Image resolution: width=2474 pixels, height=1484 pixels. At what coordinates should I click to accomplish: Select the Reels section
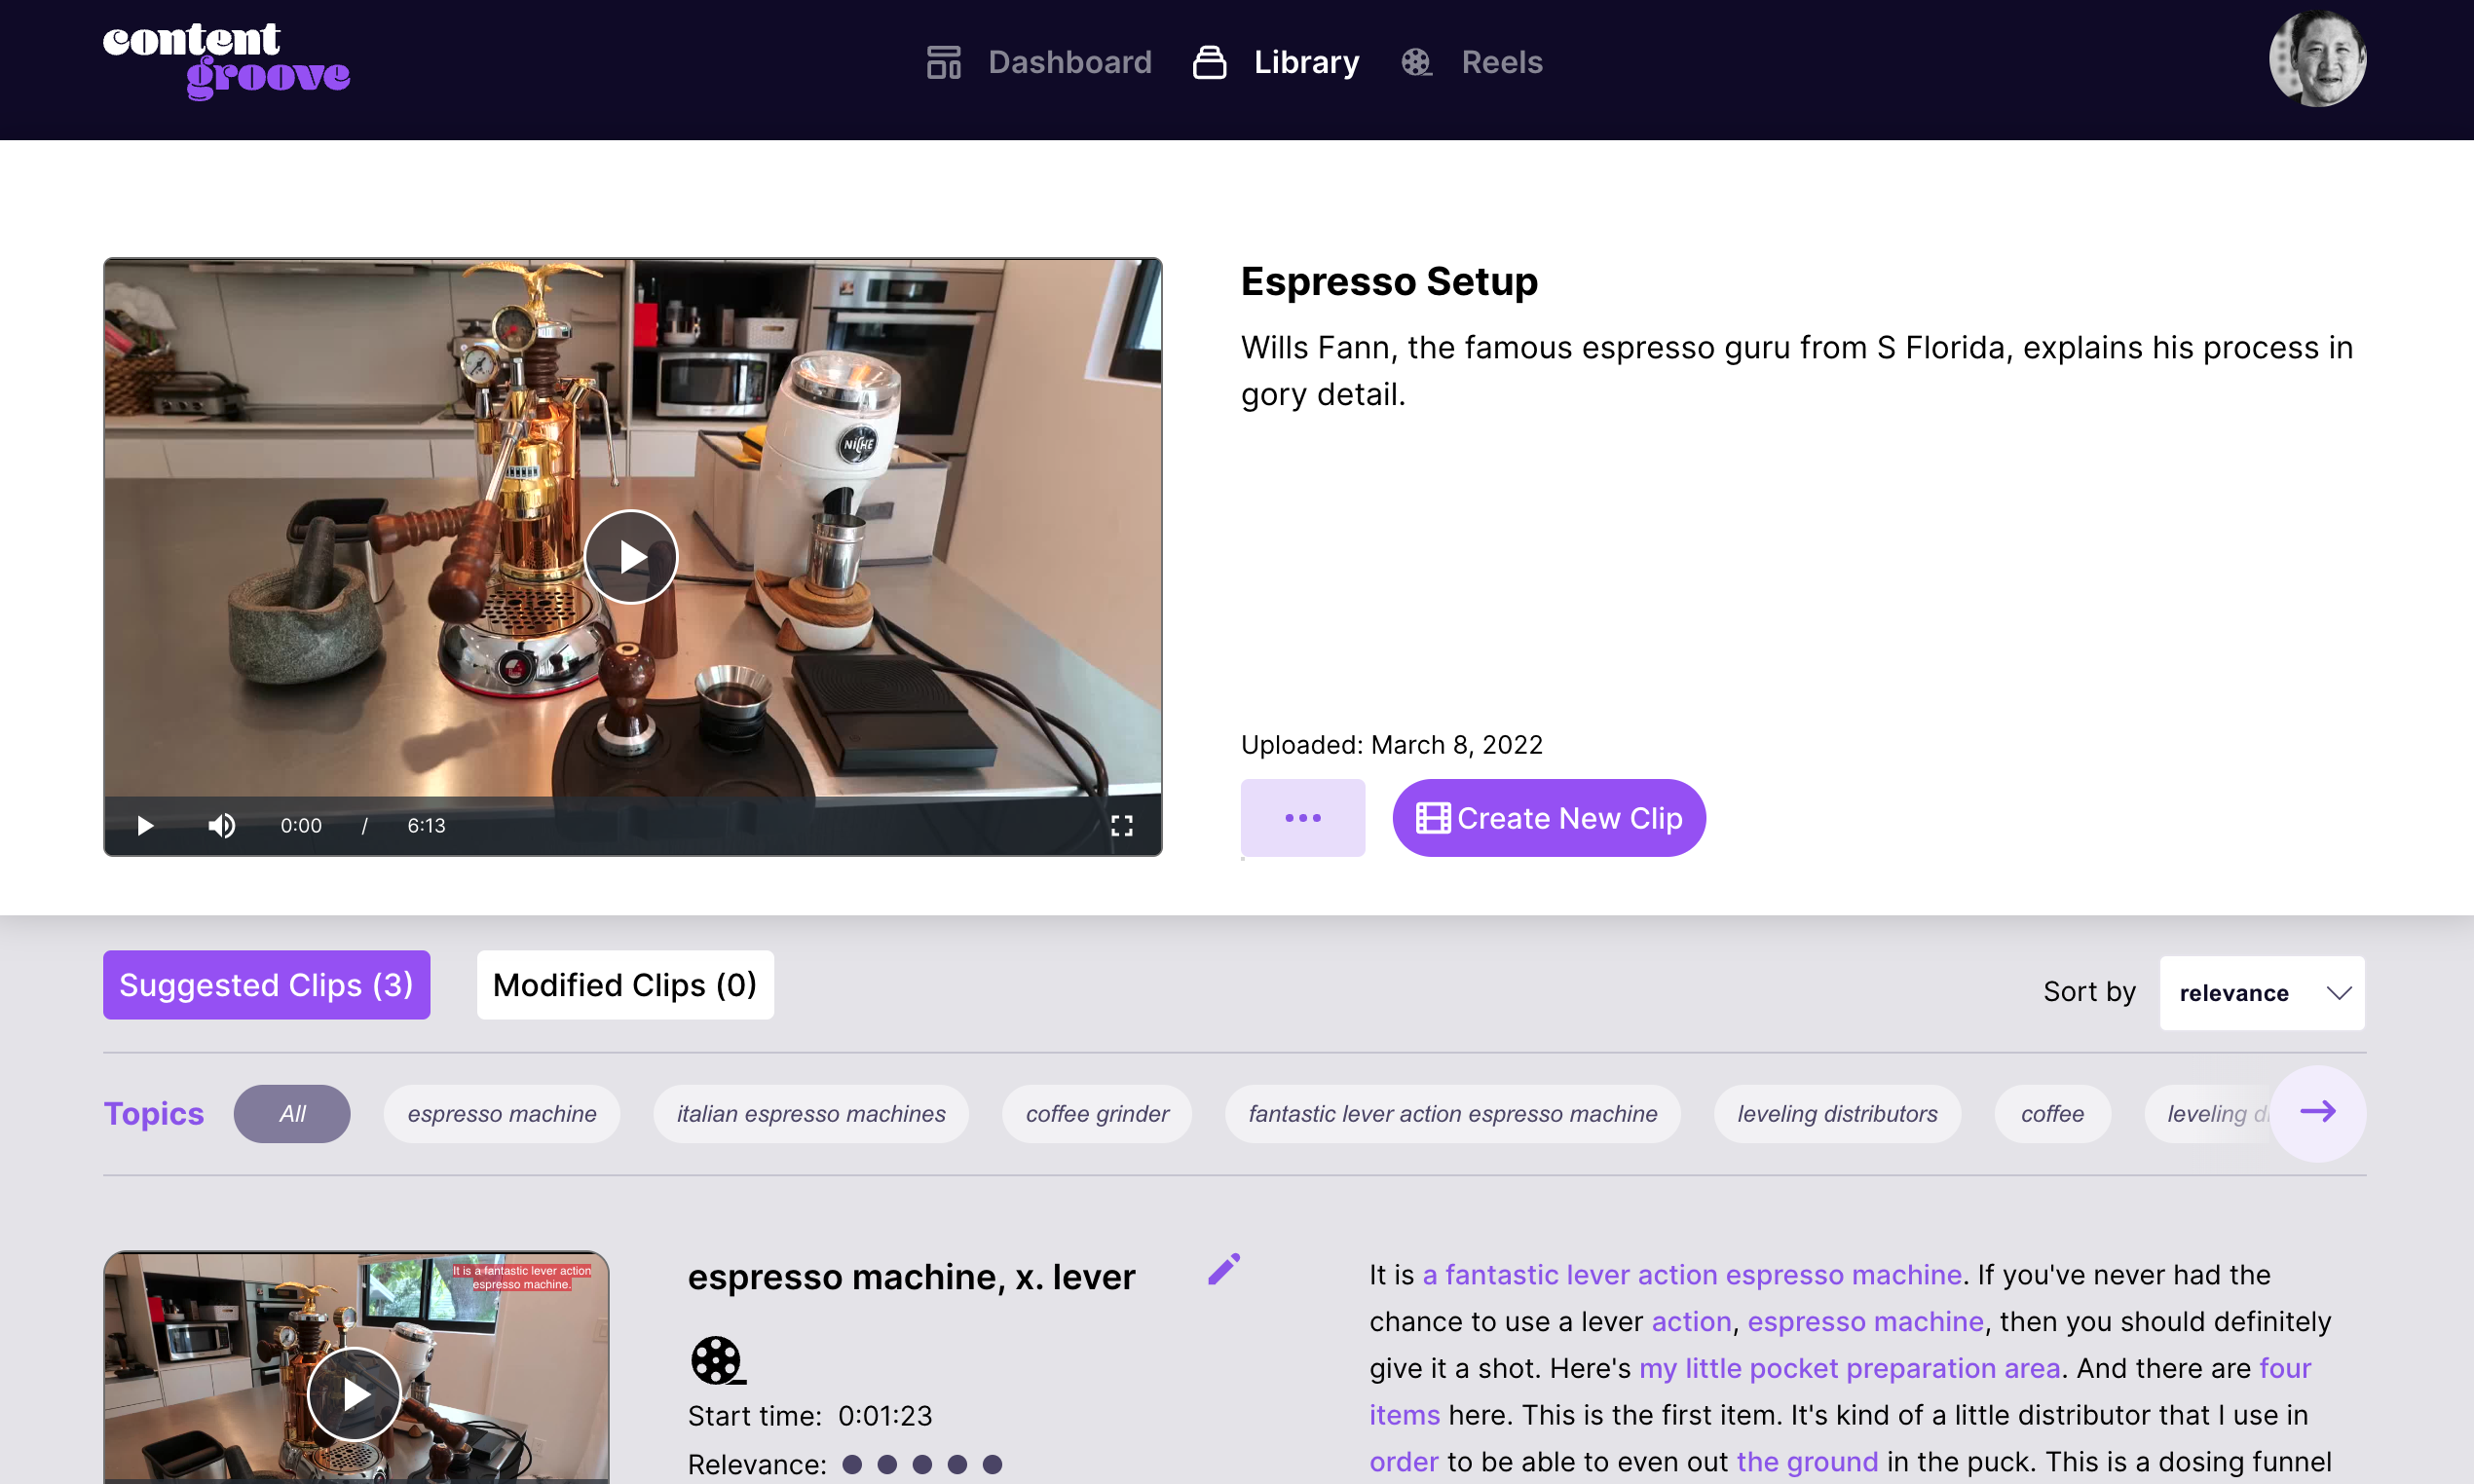[1501, 62]
